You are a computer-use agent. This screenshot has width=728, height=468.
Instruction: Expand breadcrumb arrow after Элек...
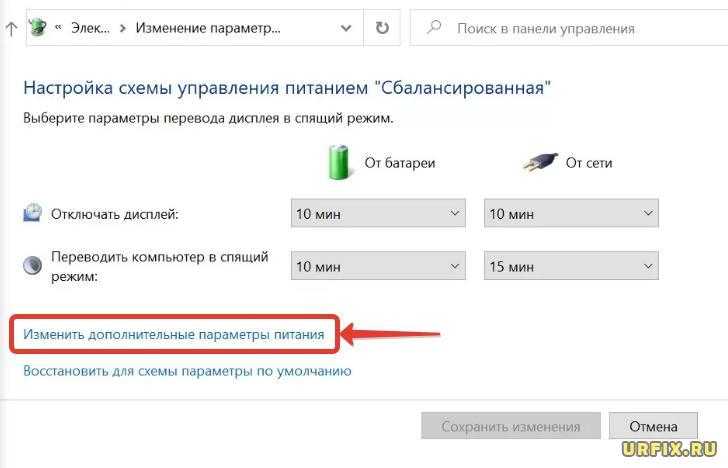click(x=123, y=28)
